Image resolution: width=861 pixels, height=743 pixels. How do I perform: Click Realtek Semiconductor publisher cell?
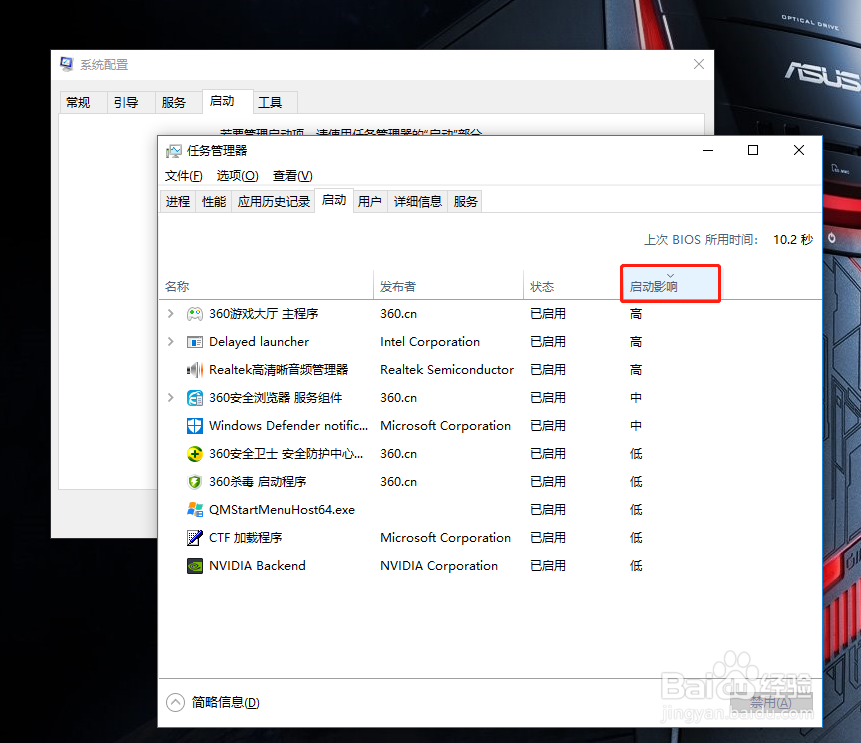pos(447,370)
